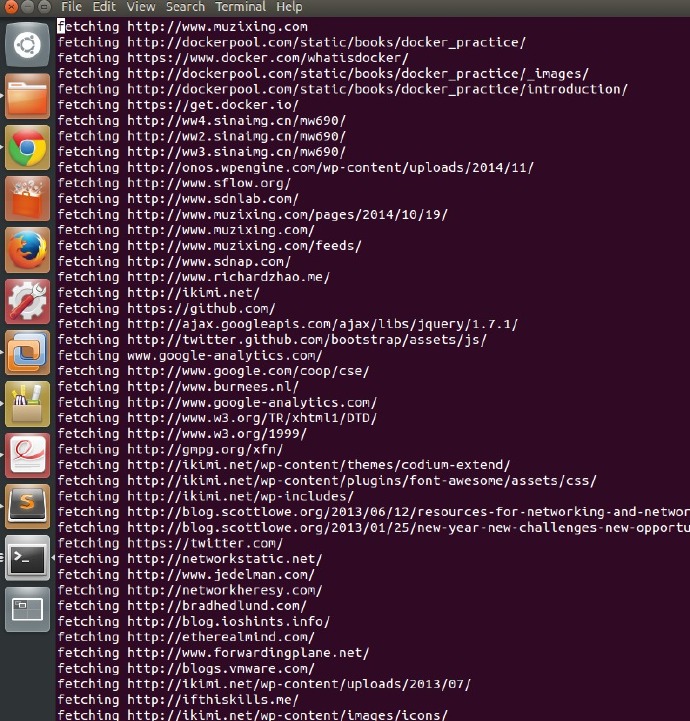Open the Edit menu
The height and width of the screenshot is (721, 690).
[x=104, y=7]
